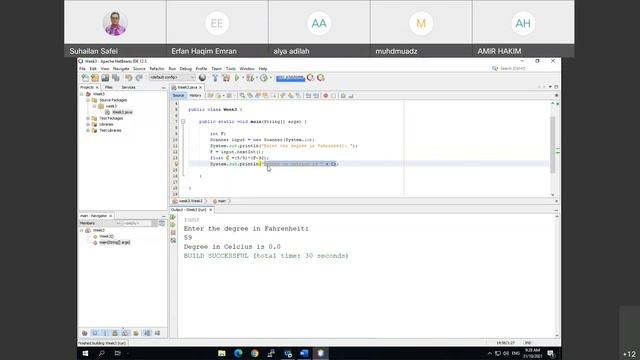Open Microsoft Edge from taskbar
This screenshot has height=360, width=640.
coord(238,353)
